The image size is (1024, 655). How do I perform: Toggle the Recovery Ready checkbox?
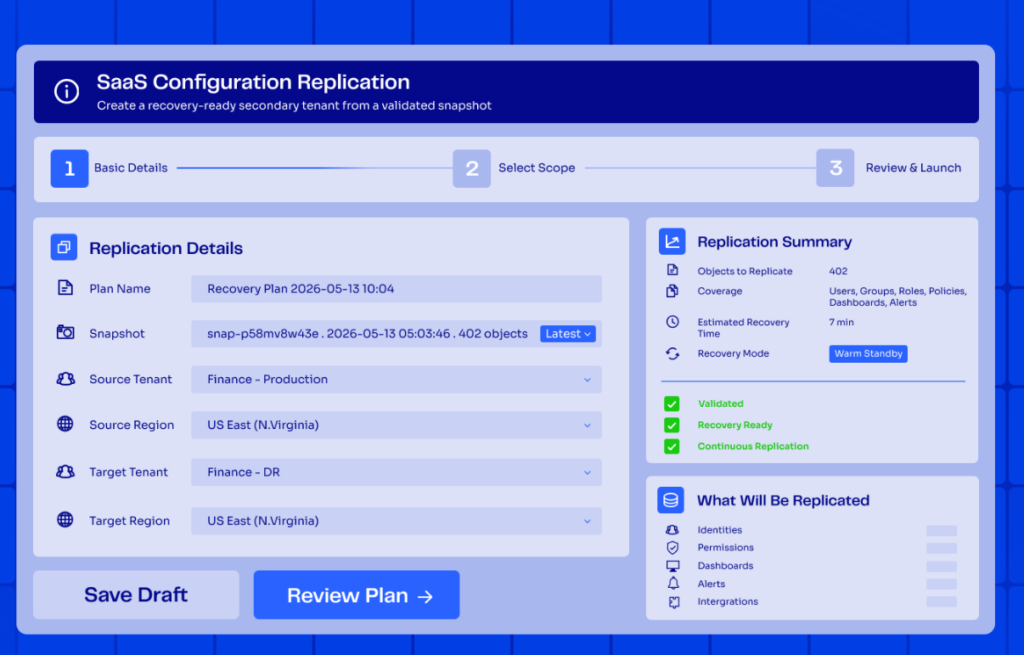point(671,425)
